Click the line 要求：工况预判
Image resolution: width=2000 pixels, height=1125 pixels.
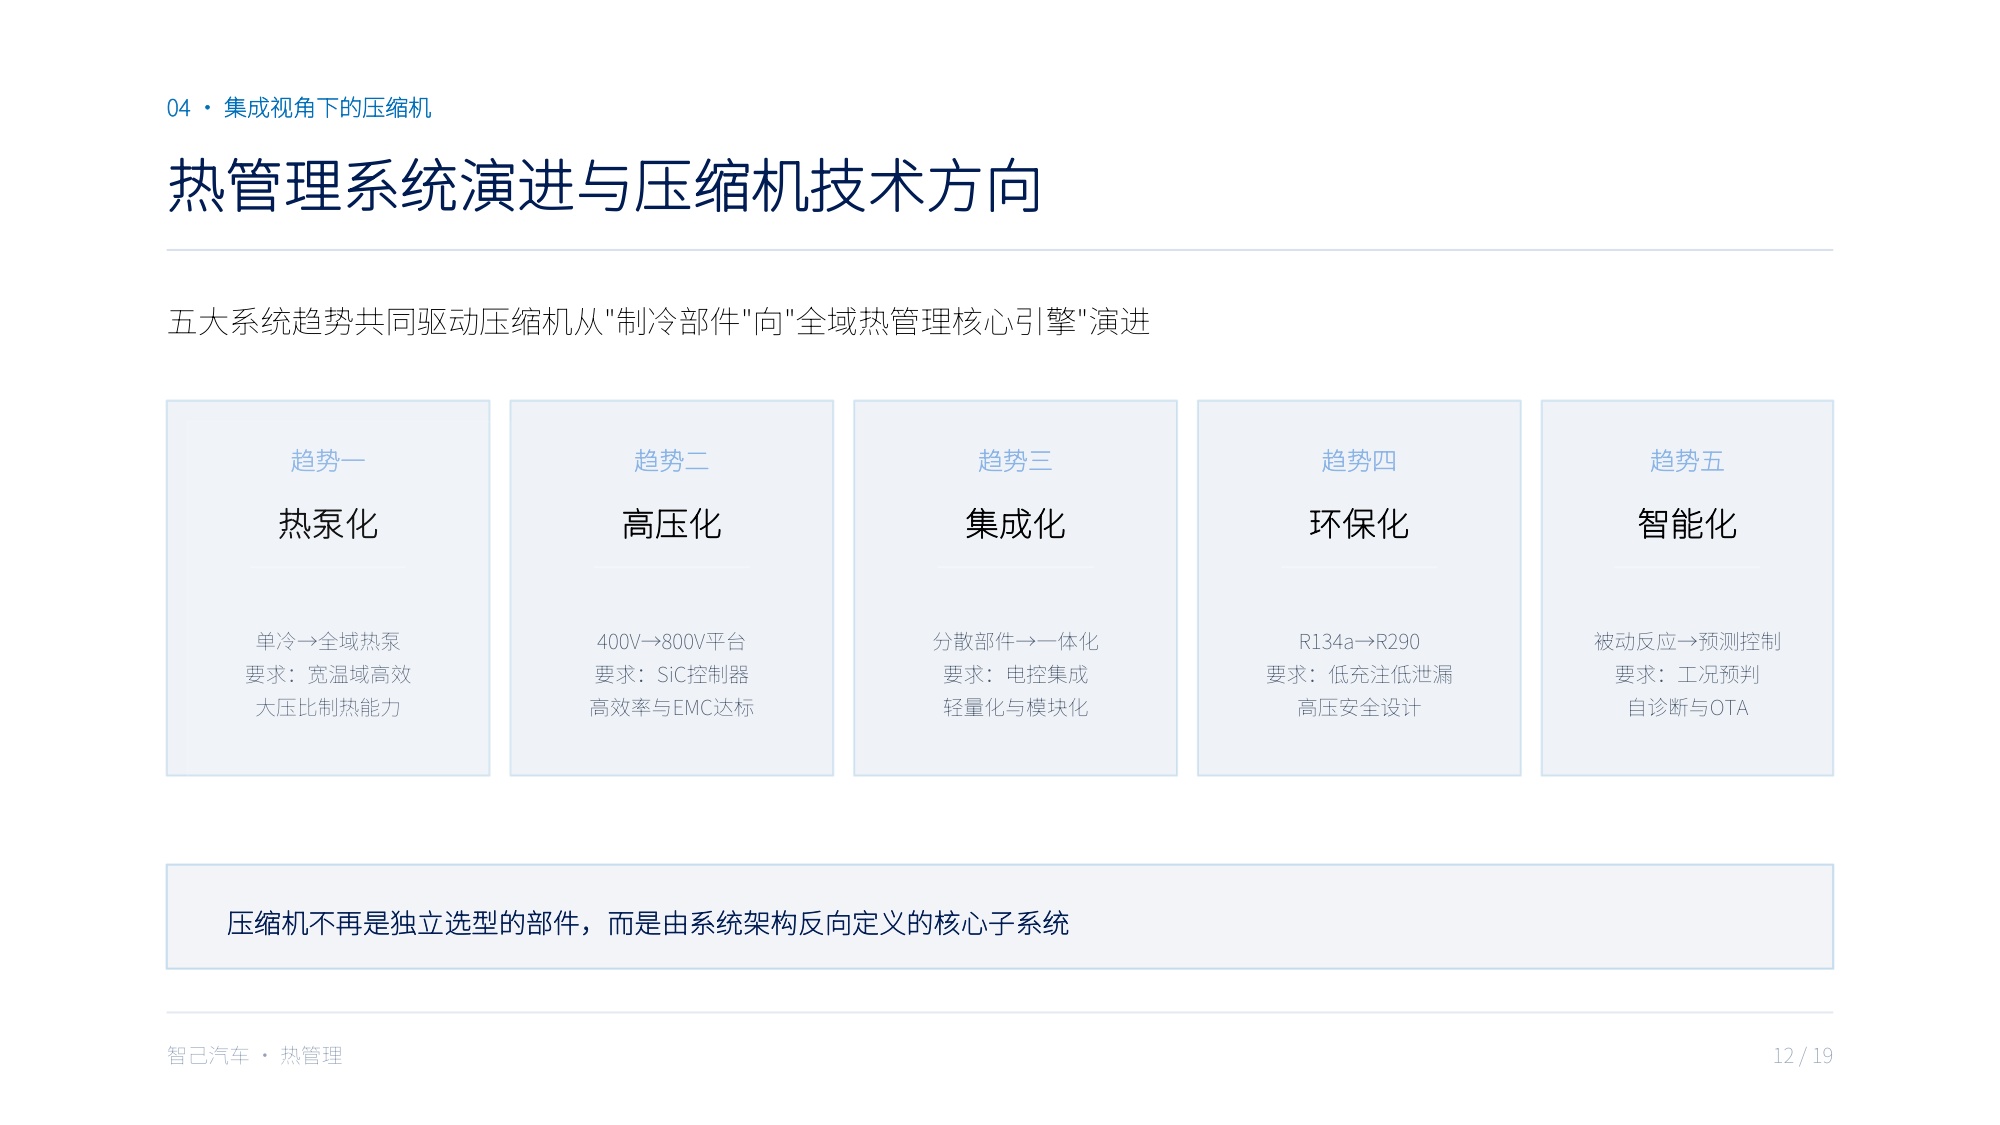1687,674
